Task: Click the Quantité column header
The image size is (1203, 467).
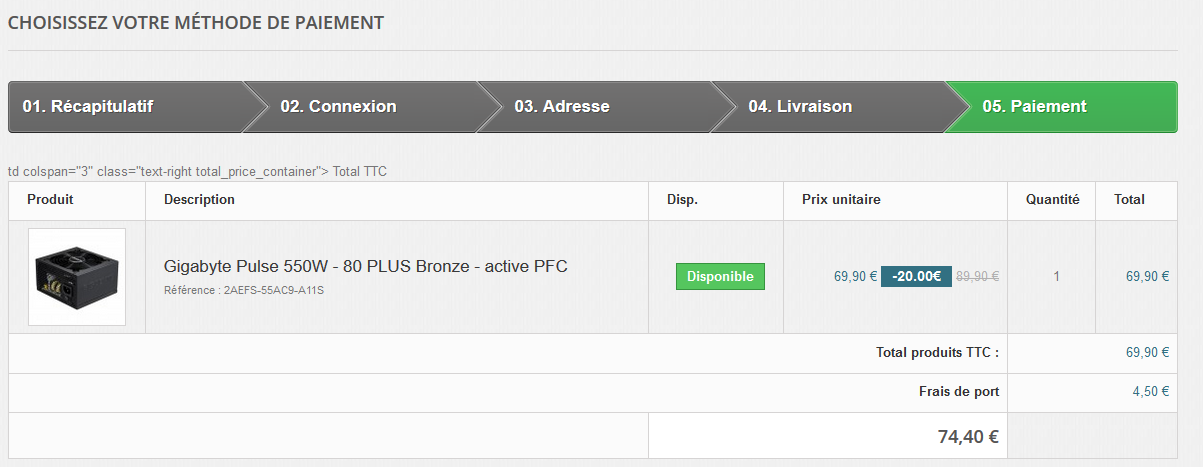Action: coord(1052,200)
